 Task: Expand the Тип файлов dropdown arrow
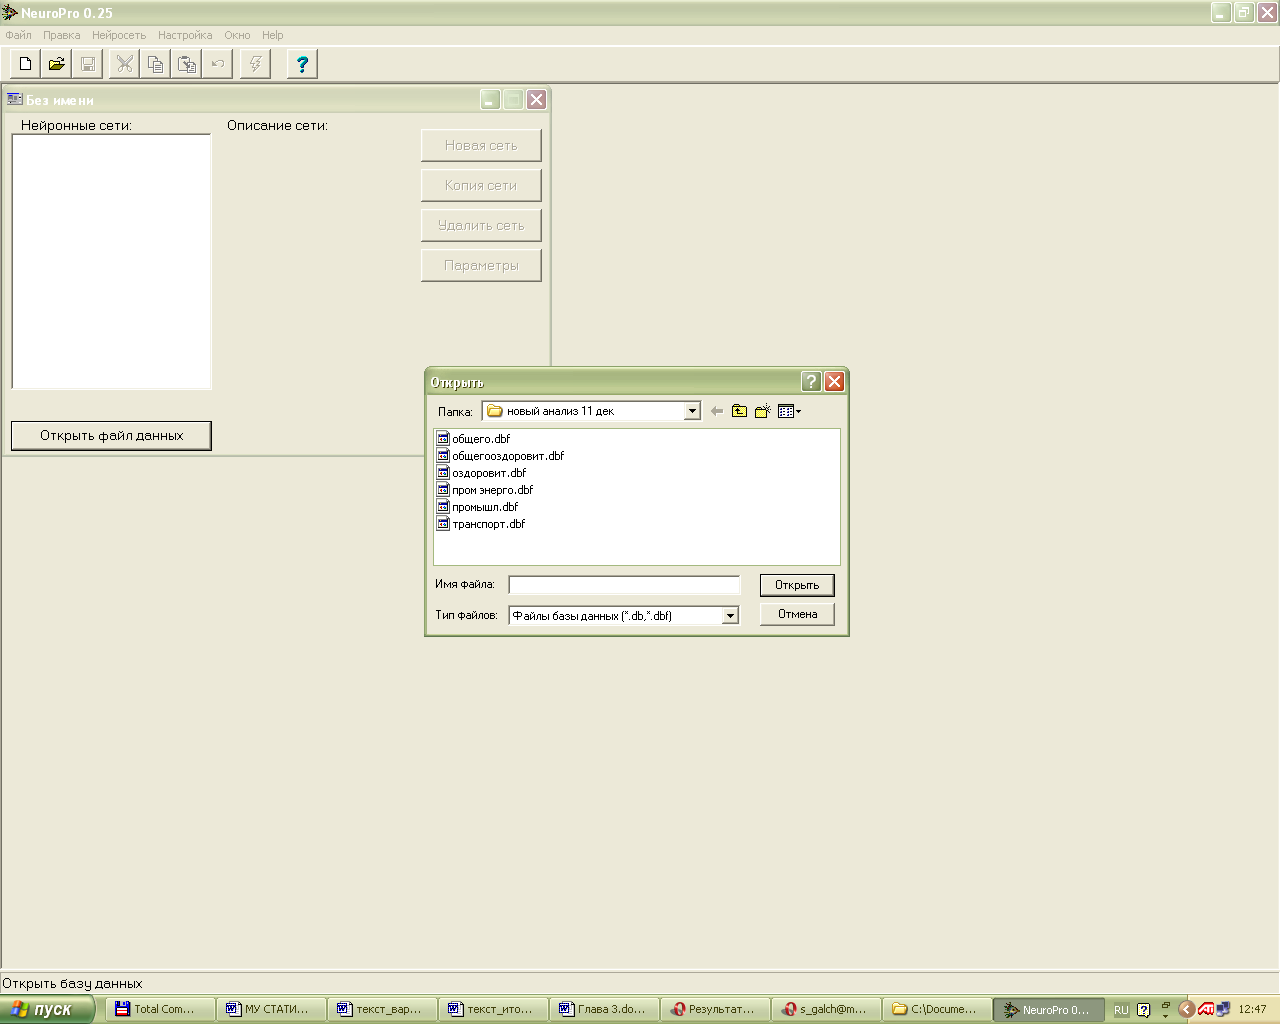coord(730,616)
